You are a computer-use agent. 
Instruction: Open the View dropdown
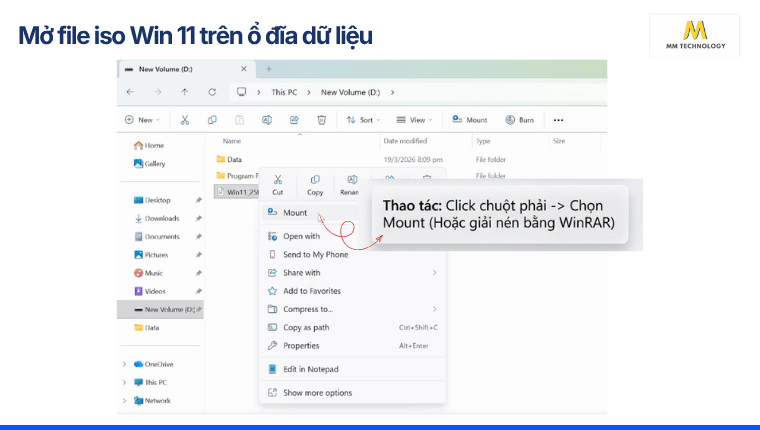pos(414,120)
